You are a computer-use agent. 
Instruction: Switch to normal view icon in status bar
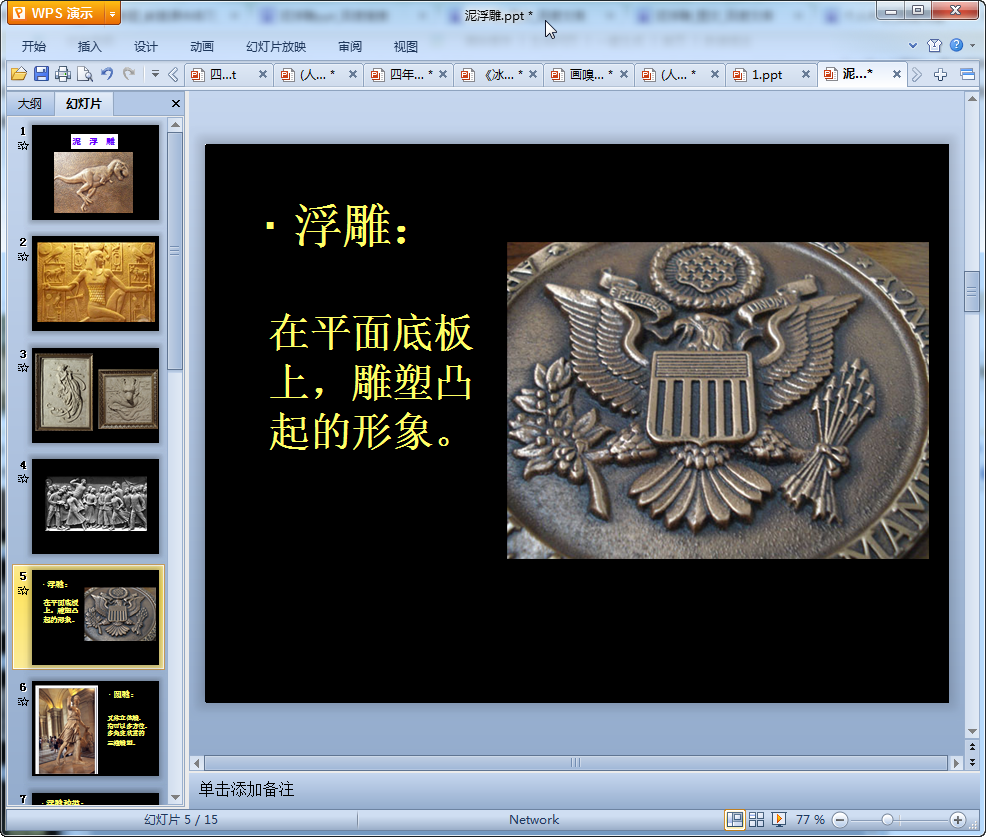coord(734,819)
